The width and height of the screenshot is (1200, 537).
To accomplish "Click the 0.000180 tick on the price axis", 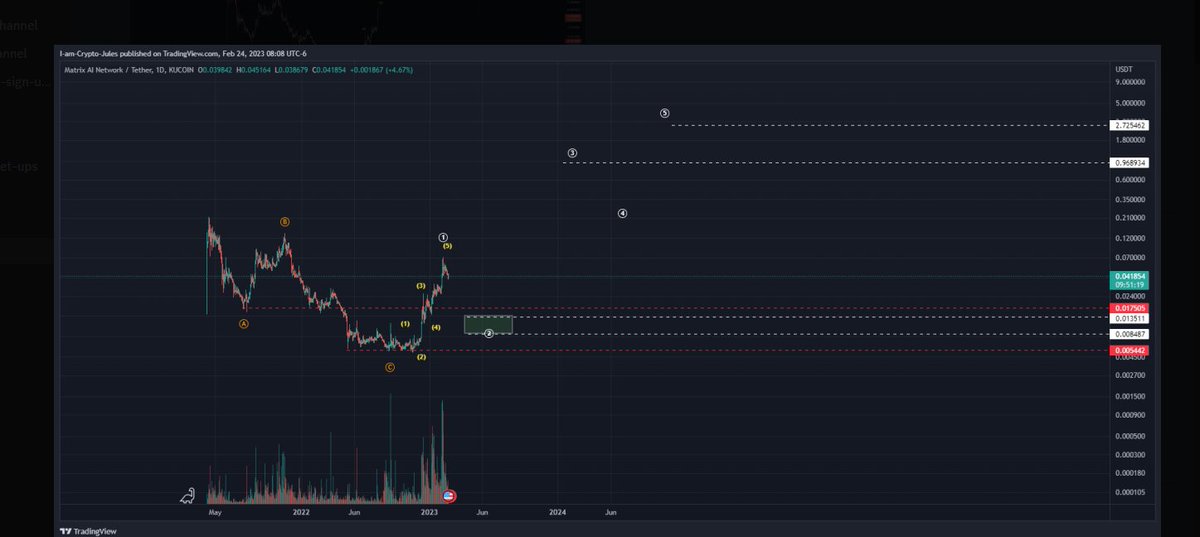I will (x=1131, y=472).
